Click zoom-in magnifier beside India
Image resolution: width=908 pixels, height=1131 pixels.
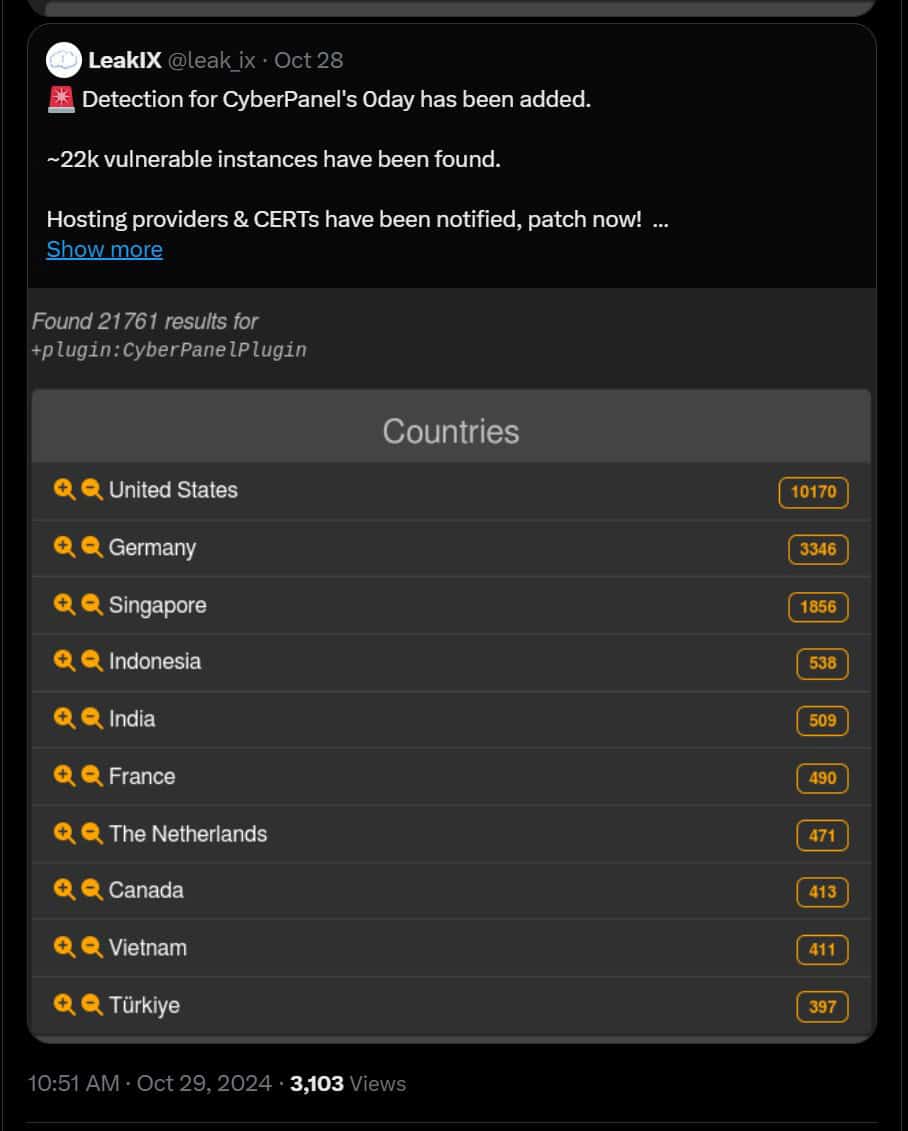point(64,718)
